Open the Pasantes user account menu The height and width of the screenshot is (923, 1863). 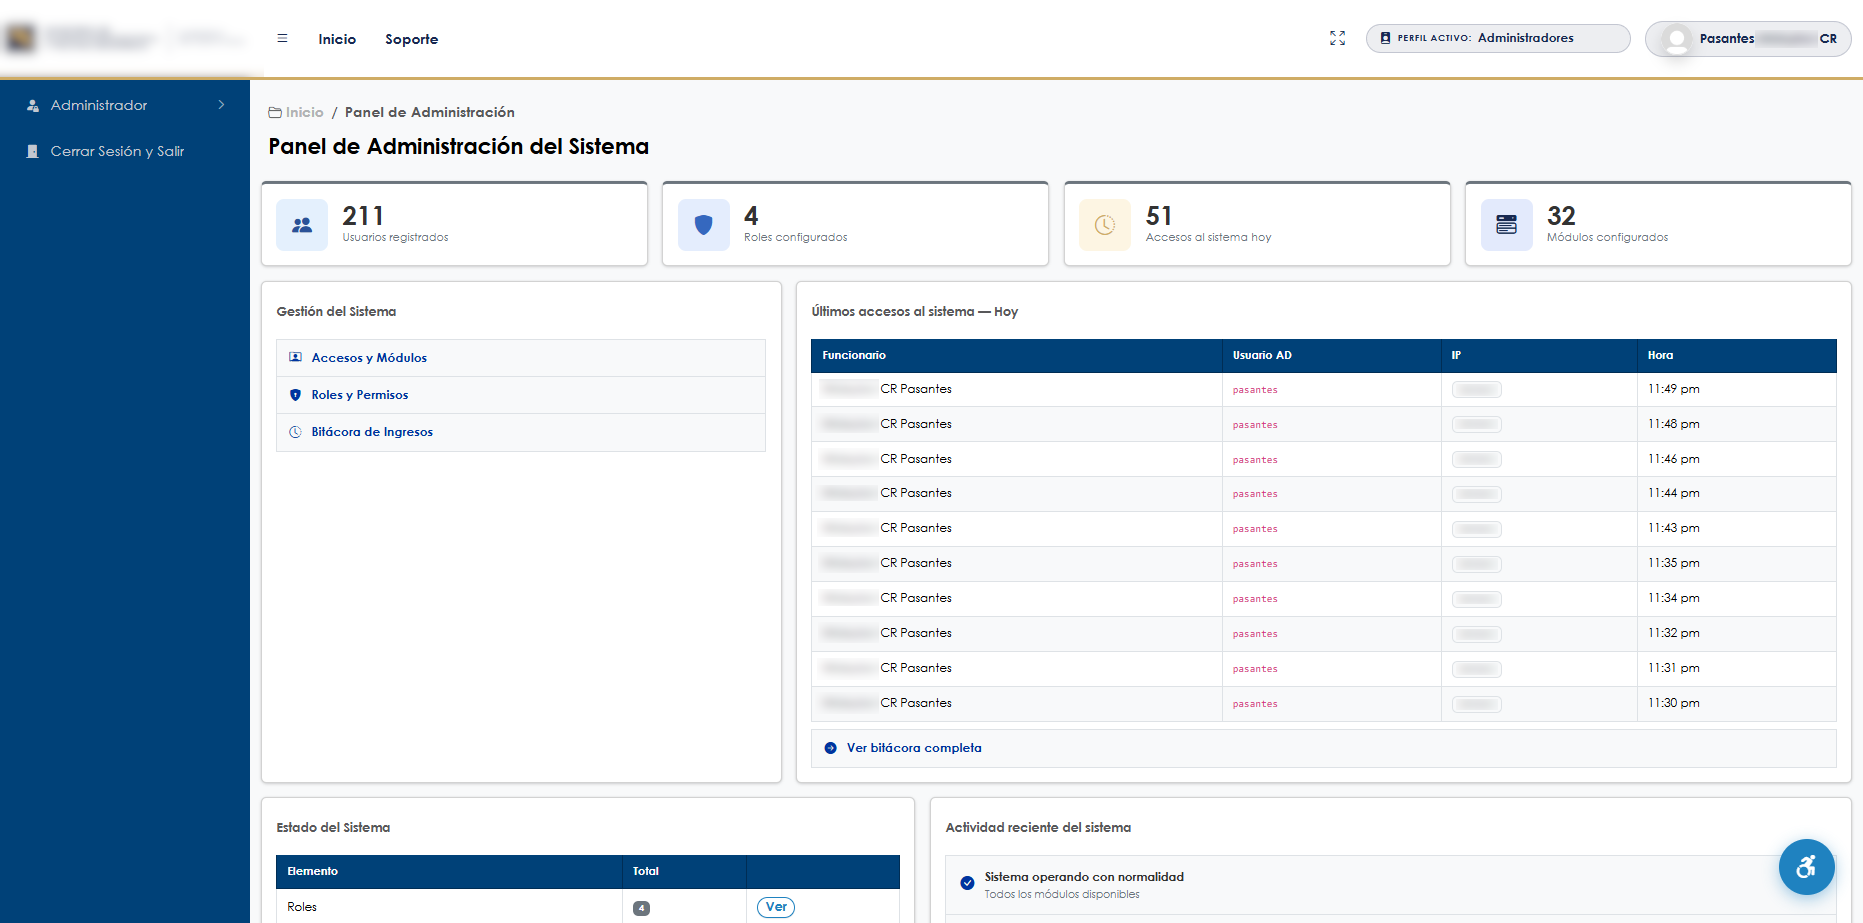click(x=1747, y=39)
